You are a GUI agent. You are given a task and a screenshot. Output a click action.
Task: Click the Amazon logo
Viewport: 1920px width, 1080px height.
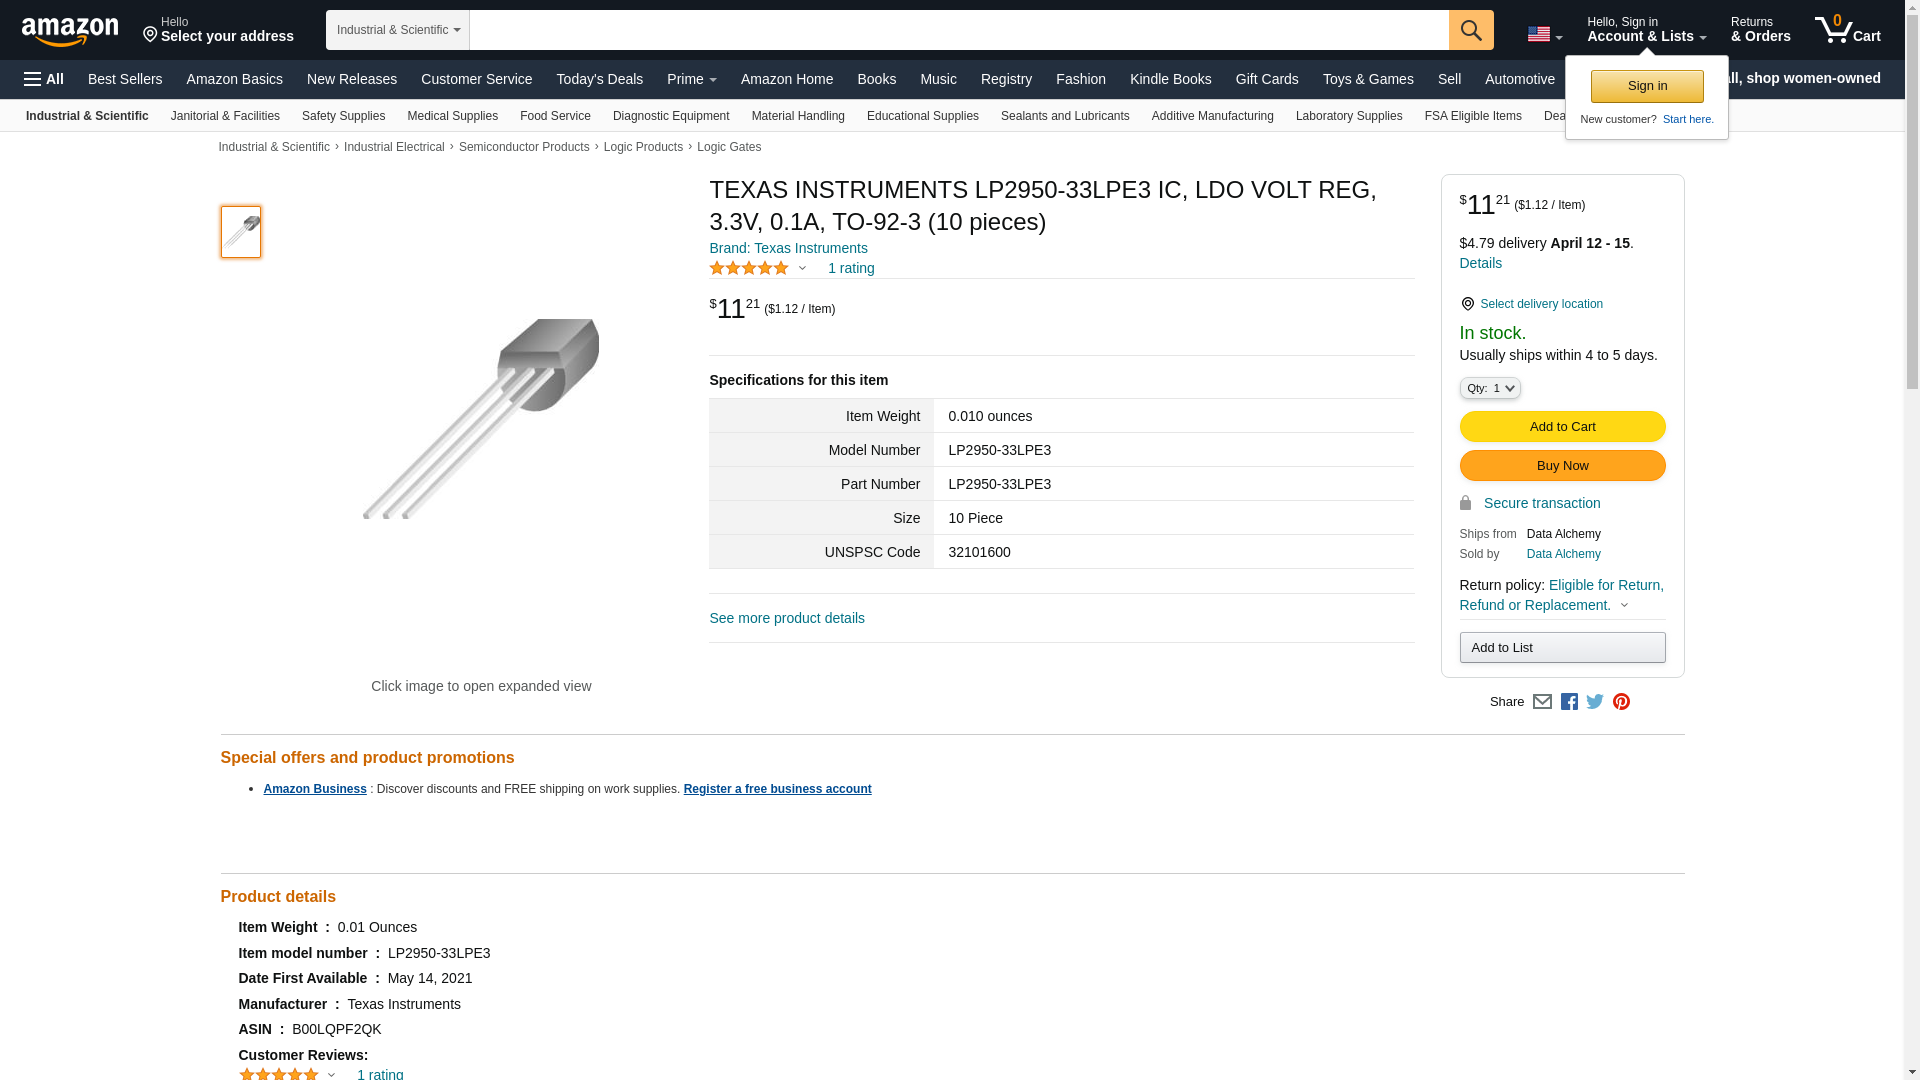[70, 31]
